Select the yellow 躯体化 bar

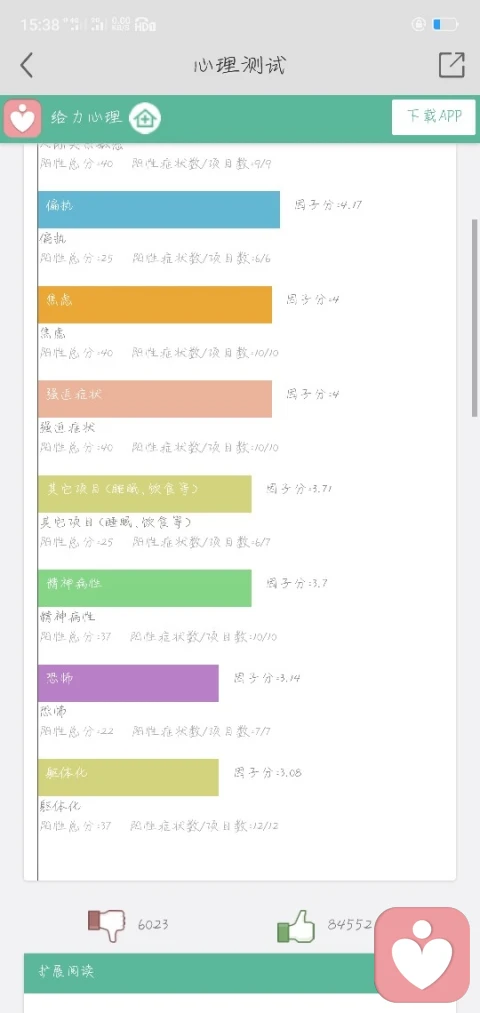point(128,777)
